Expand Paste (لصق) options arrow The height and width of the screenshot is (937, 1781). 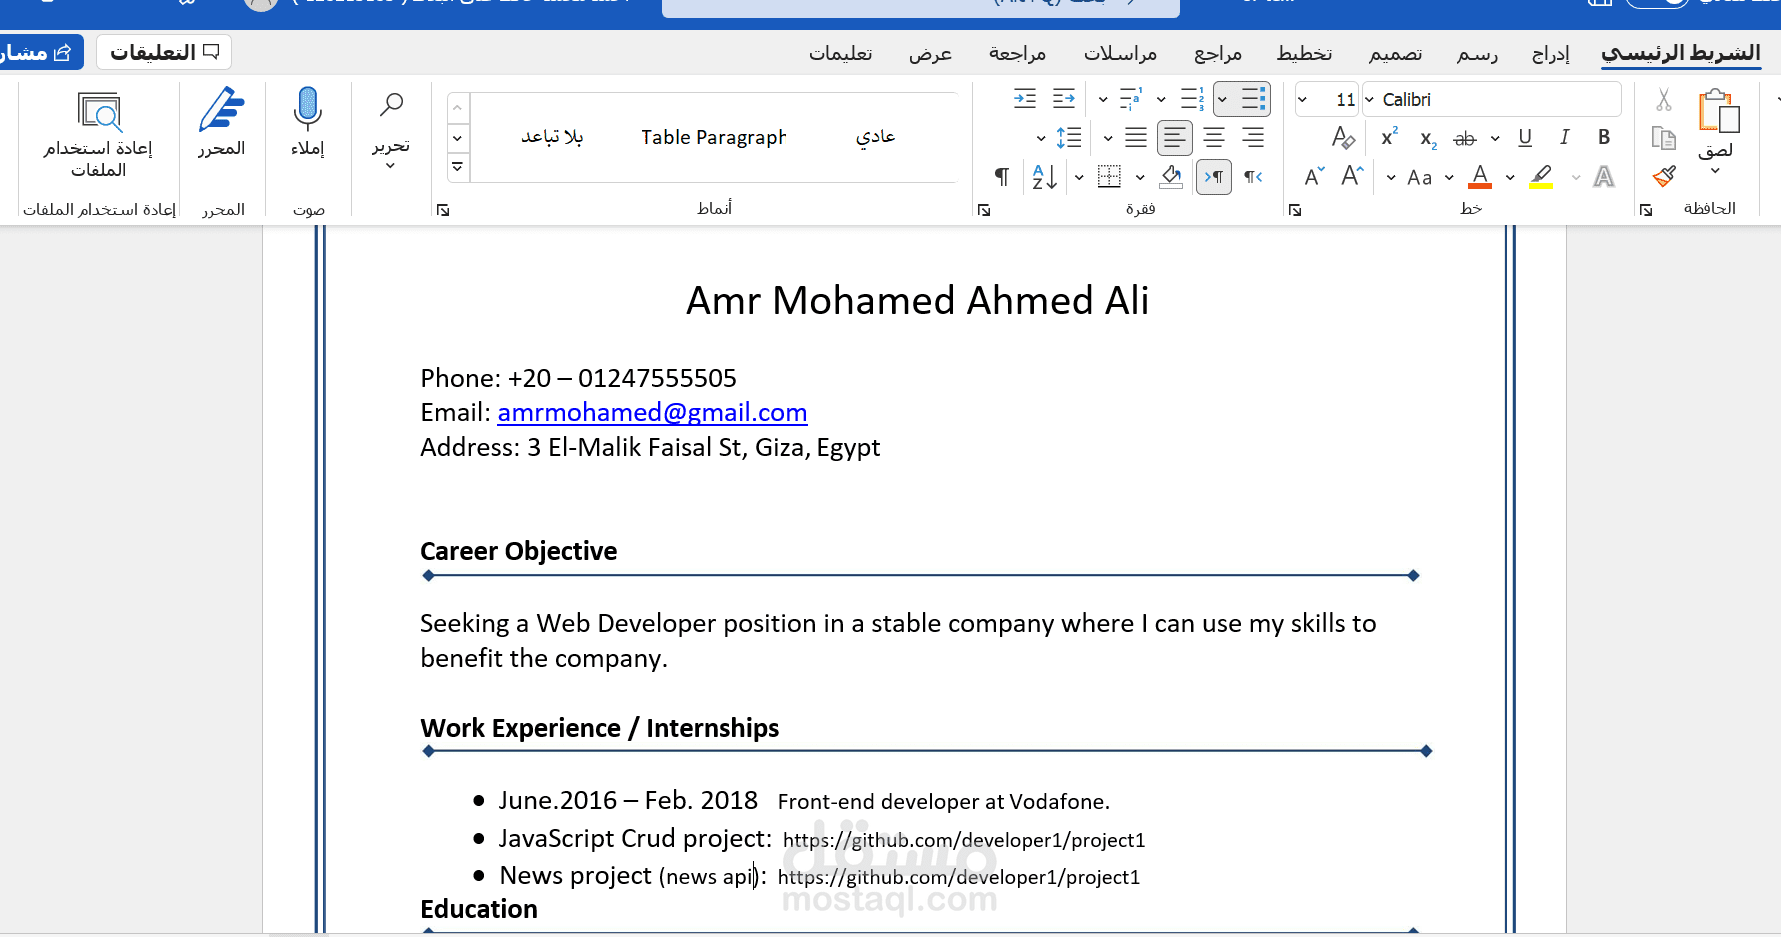pyautogui.click(x=1716, y=170)
